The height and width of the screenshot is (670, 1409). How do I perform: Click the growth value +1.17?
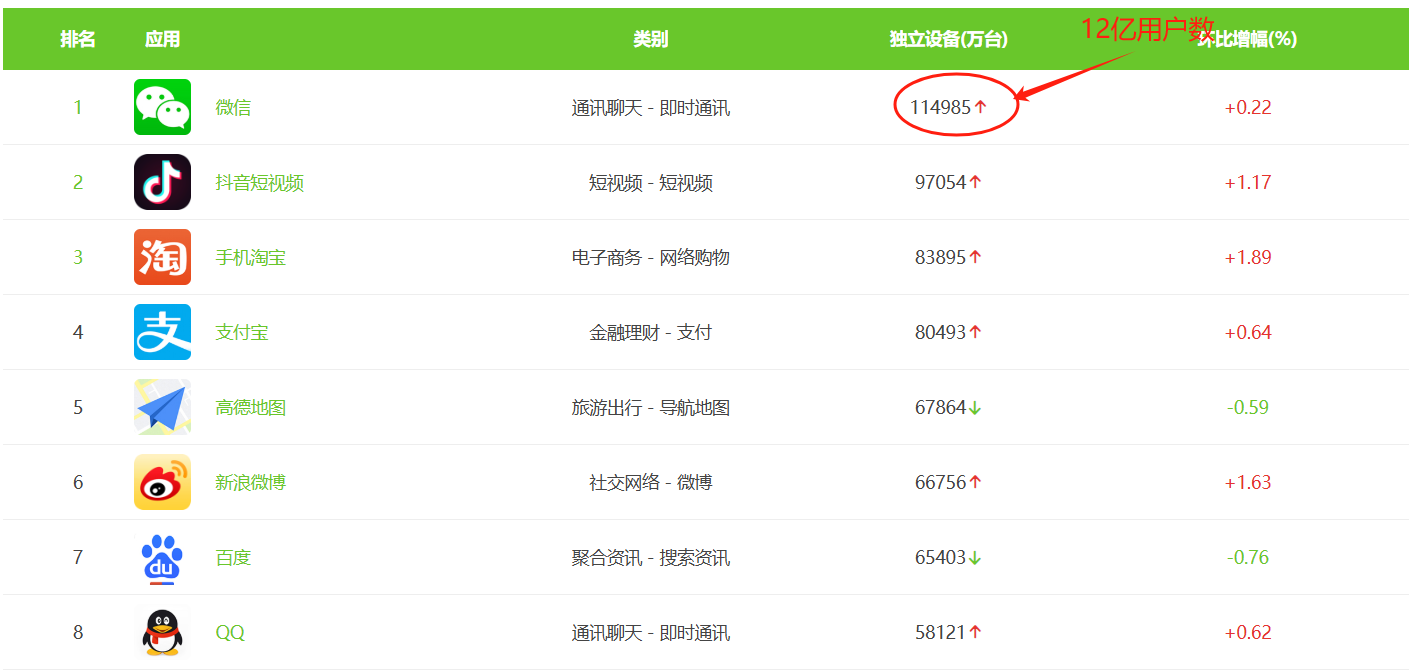pyautogui.click(x=1248, y=182)
